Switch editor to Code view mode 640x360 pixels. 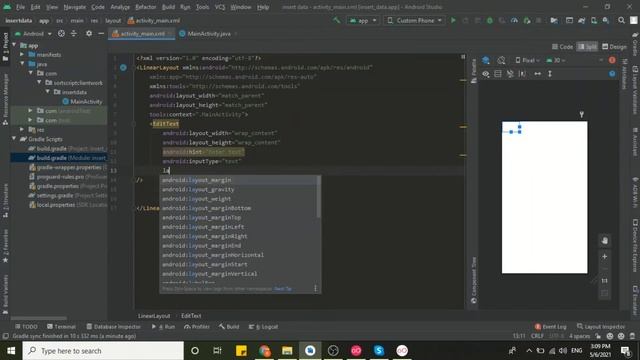(562, 47)
